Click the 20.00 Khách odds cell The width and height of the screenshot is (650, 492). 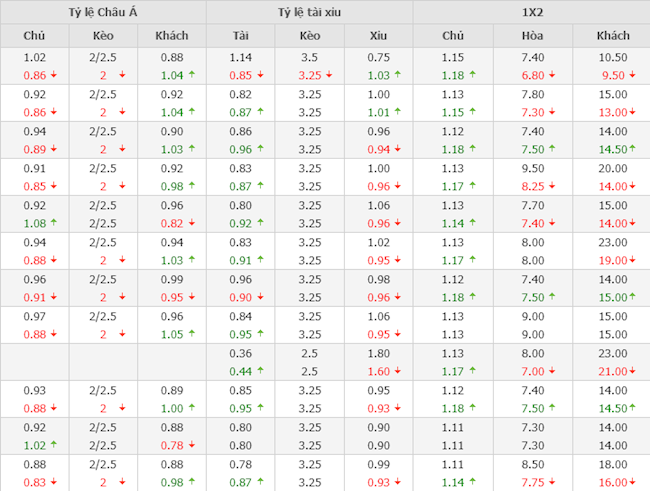pyautogui.click(x=612, y=168)
